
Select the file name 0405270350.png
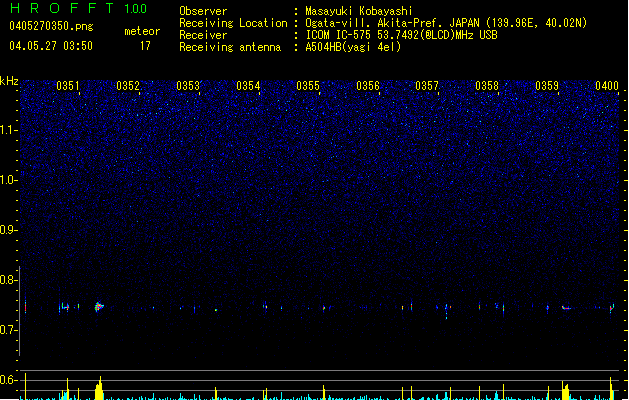click(51, 26)
